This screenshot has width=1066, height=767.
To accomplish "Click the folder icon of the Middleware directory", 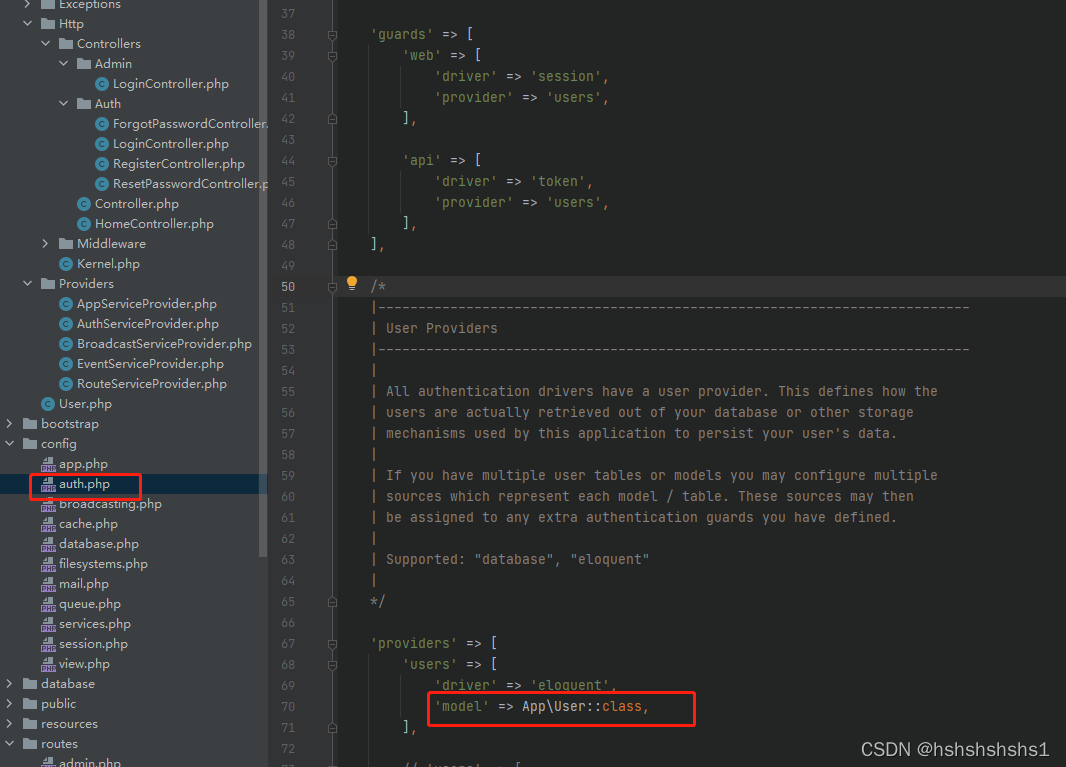I will [x=66, y=243].
